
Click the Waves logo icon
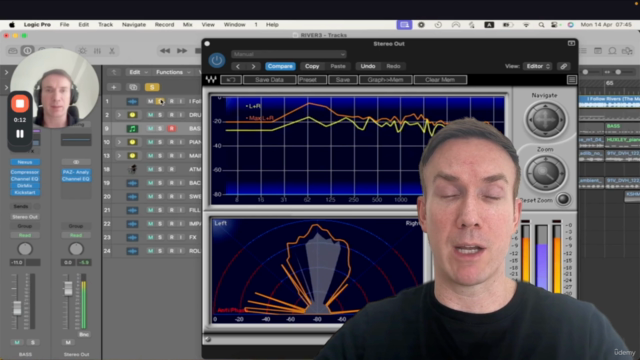211,80
